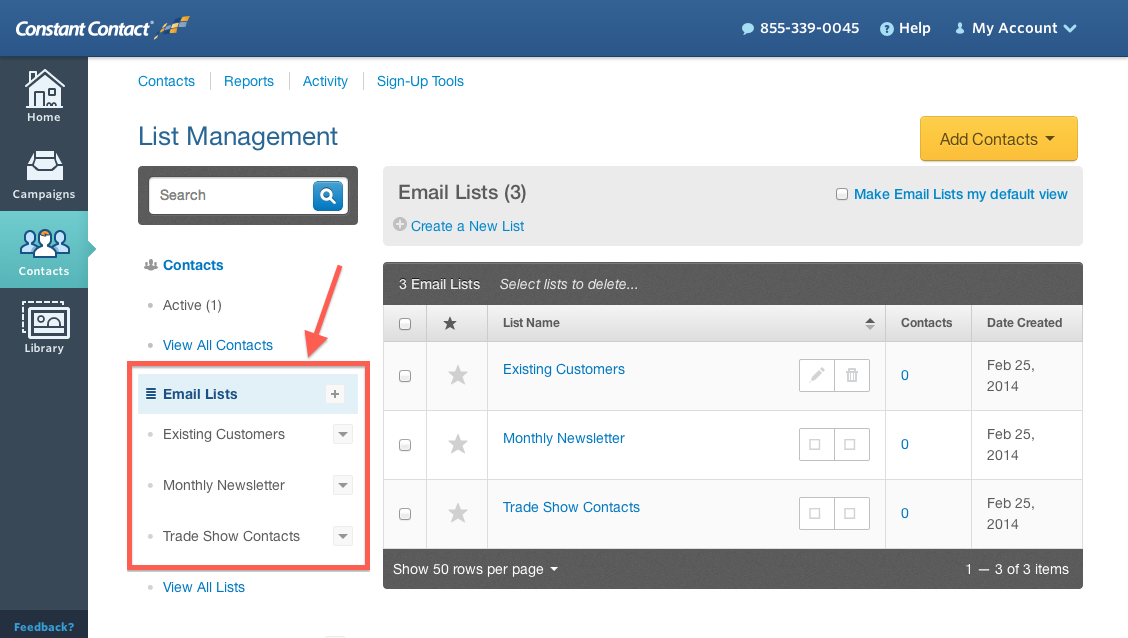Click the contact count for Trade Show Contacts
This screenshot has height=638, width=1128.
coord(904,514)
